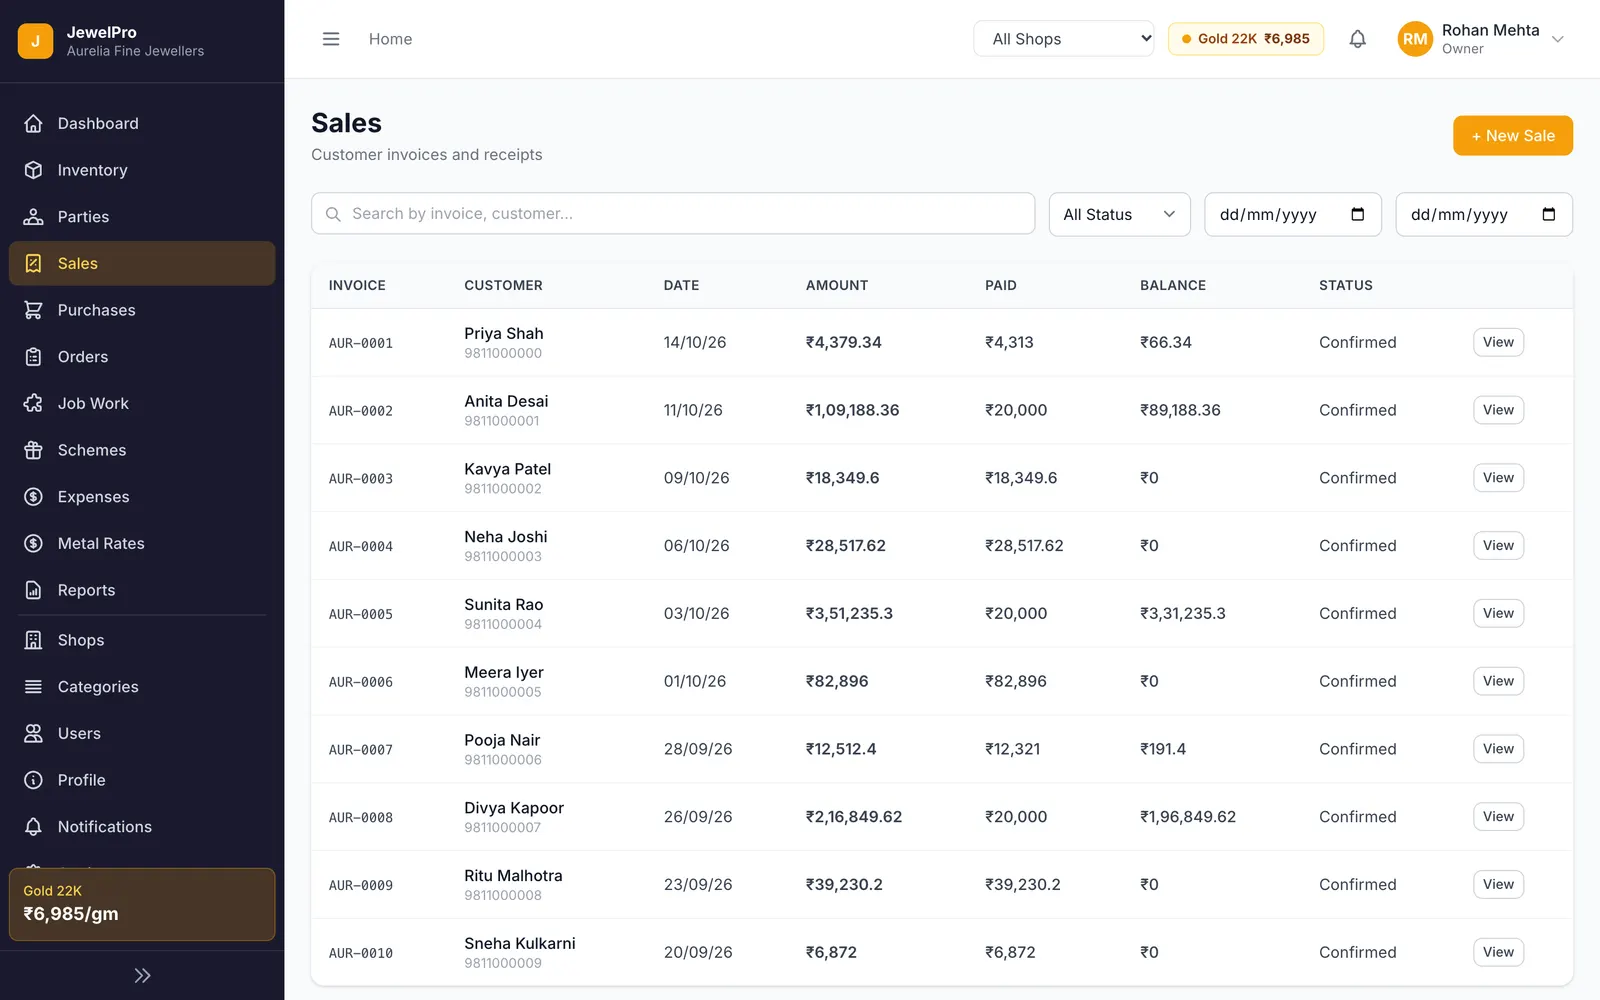Collapse sidebar with double chevron icon

pyautogui.click(x=142, y=975)
